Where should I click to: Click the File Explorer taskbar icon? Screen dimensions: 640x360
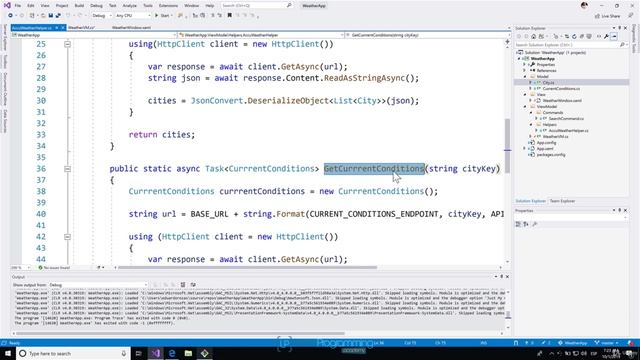(188, 353)
